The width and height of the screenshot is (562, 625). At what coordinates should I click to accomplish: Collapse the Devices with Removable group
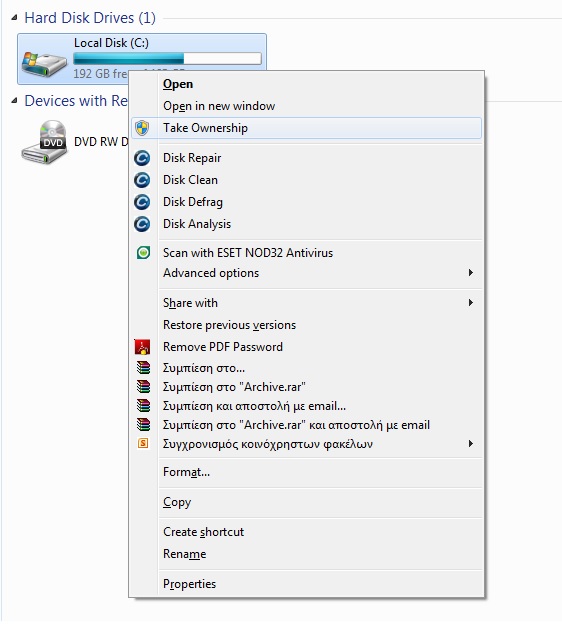coord(14,100)
